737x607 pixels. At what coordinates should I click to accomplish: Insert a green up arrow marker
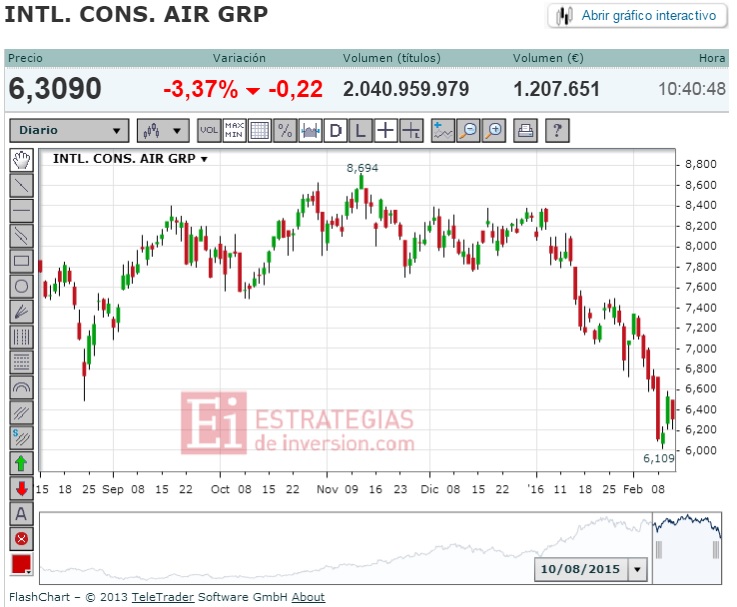pyautogui.click(x=21, y=464)
